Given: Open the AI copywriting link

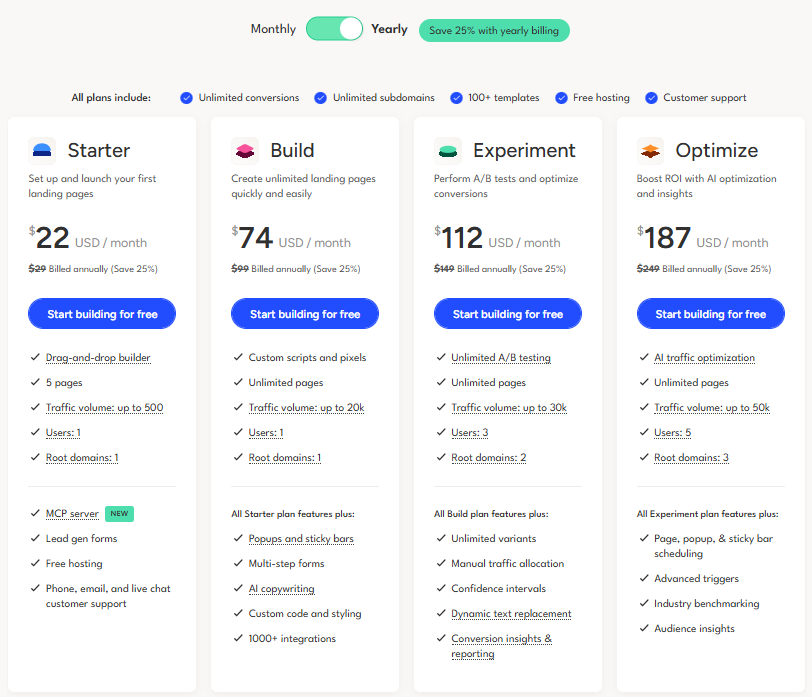Looking at the screenshot, I should pyautogui.click(x=281, y=589).
